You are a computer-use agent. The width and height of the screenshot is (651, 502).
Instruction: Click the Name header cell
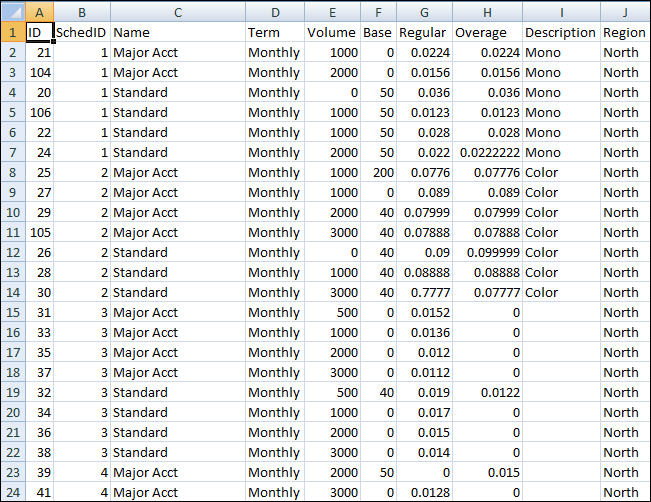tap(178, 32)
